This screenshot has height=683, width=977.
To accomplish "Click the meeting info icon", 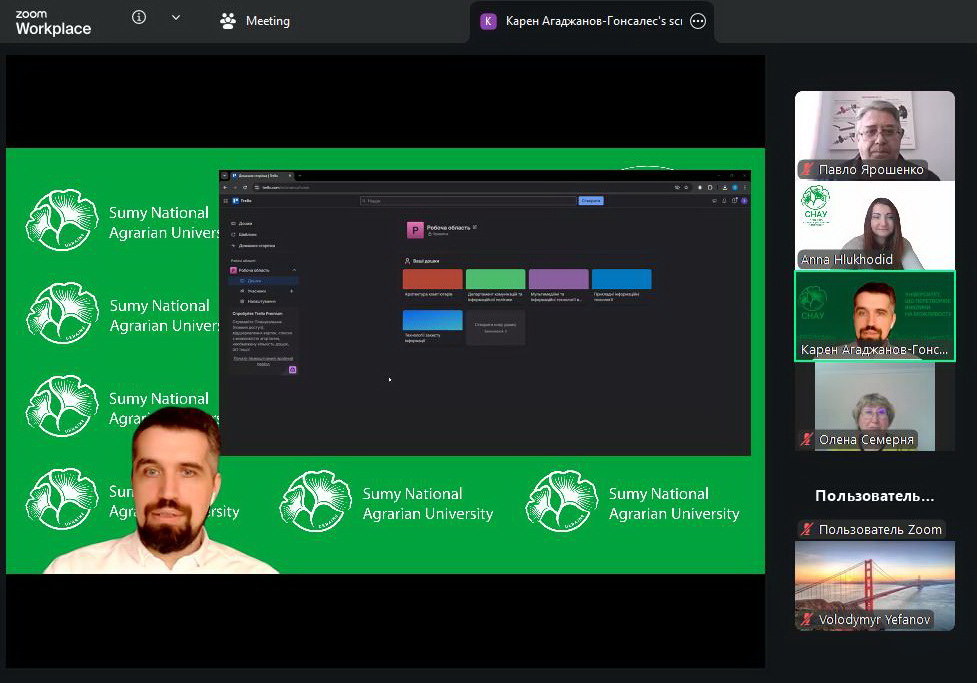I will point(139,18).
